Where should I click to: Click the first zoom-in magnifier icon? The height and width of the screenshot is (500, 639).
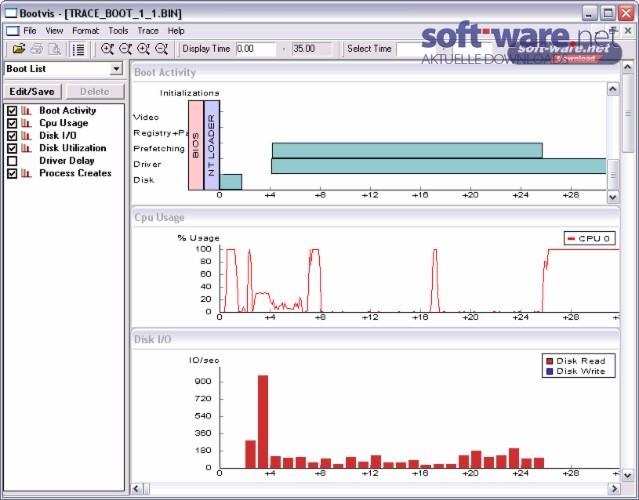[x=107, y=49]
